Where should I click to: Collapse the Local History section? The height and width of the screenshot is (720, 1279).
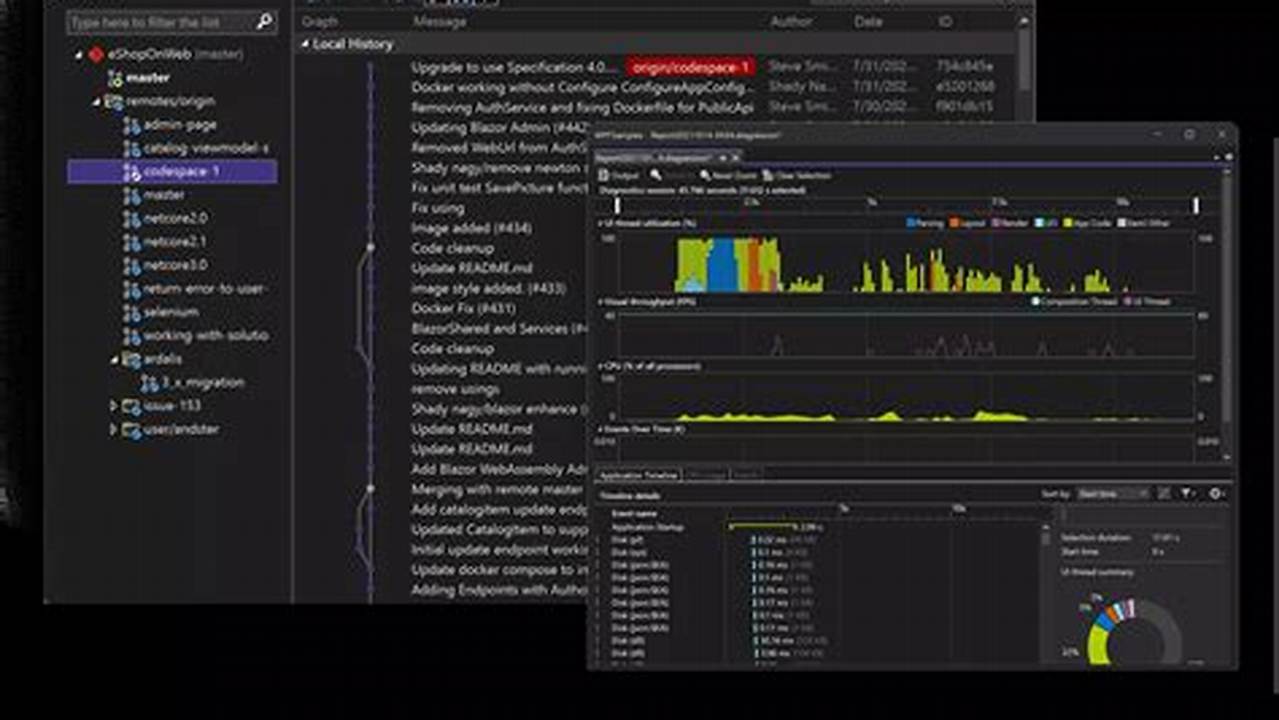pos(304,44)
